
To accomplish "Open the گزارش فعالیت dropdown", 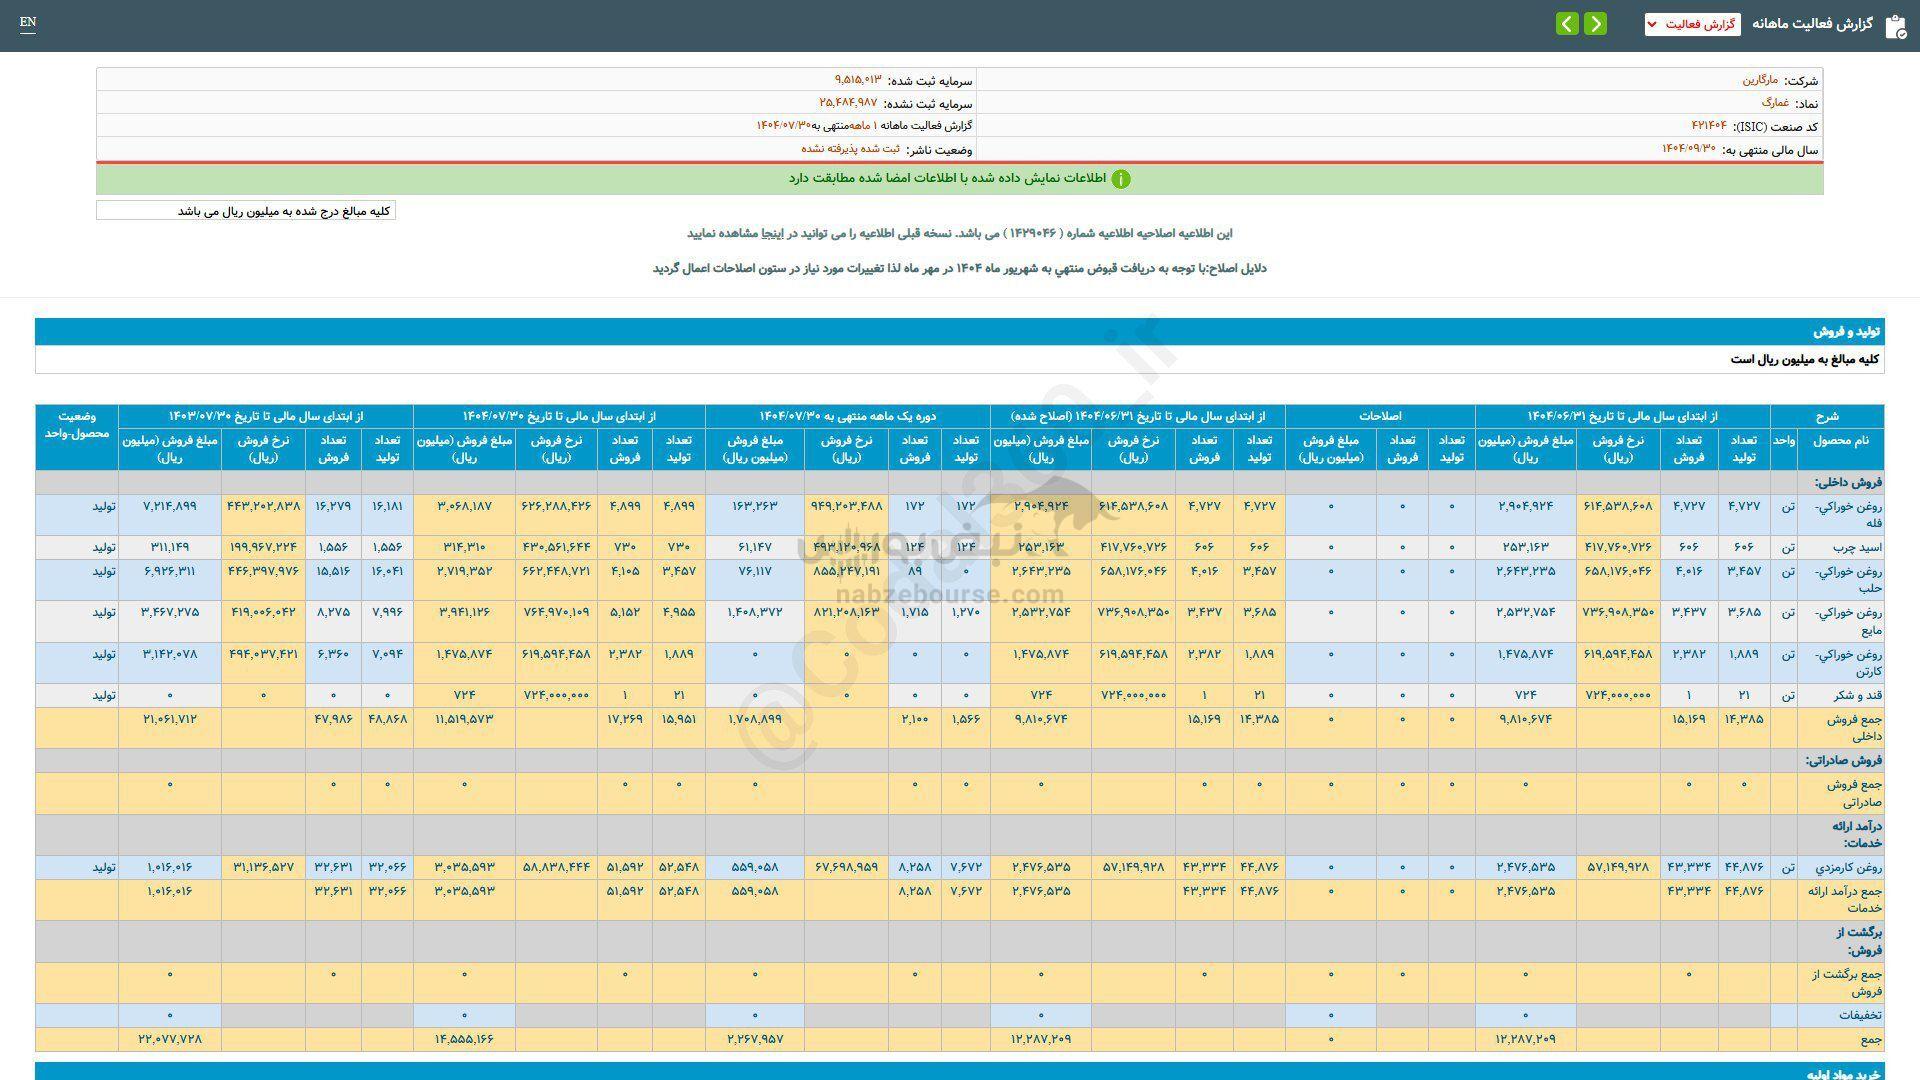I will (x=1692, y=24).
